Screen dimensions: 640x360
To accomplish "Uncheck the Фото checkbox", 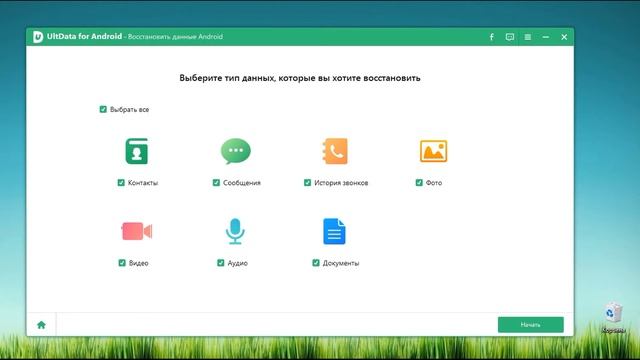I will coord(419,182).
